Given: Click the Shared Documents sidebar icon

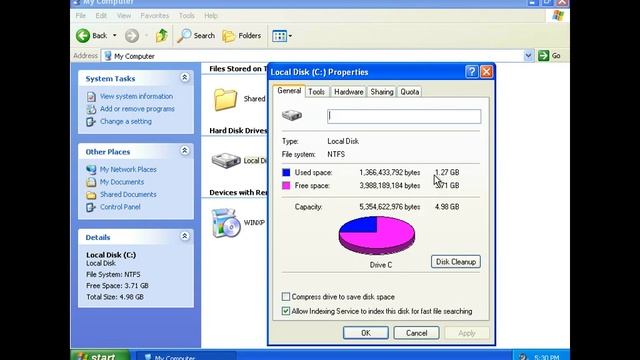Looking at the screenshot, I should [x=91, y=195].
